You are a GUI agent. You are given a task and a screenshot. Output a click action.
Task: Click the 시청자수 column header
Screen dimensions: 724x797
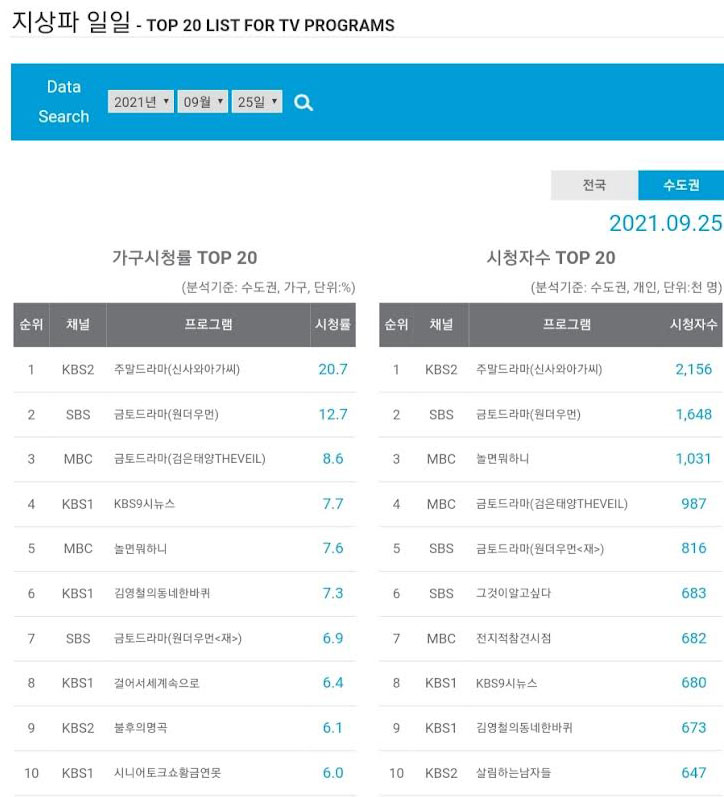point(693,324)
